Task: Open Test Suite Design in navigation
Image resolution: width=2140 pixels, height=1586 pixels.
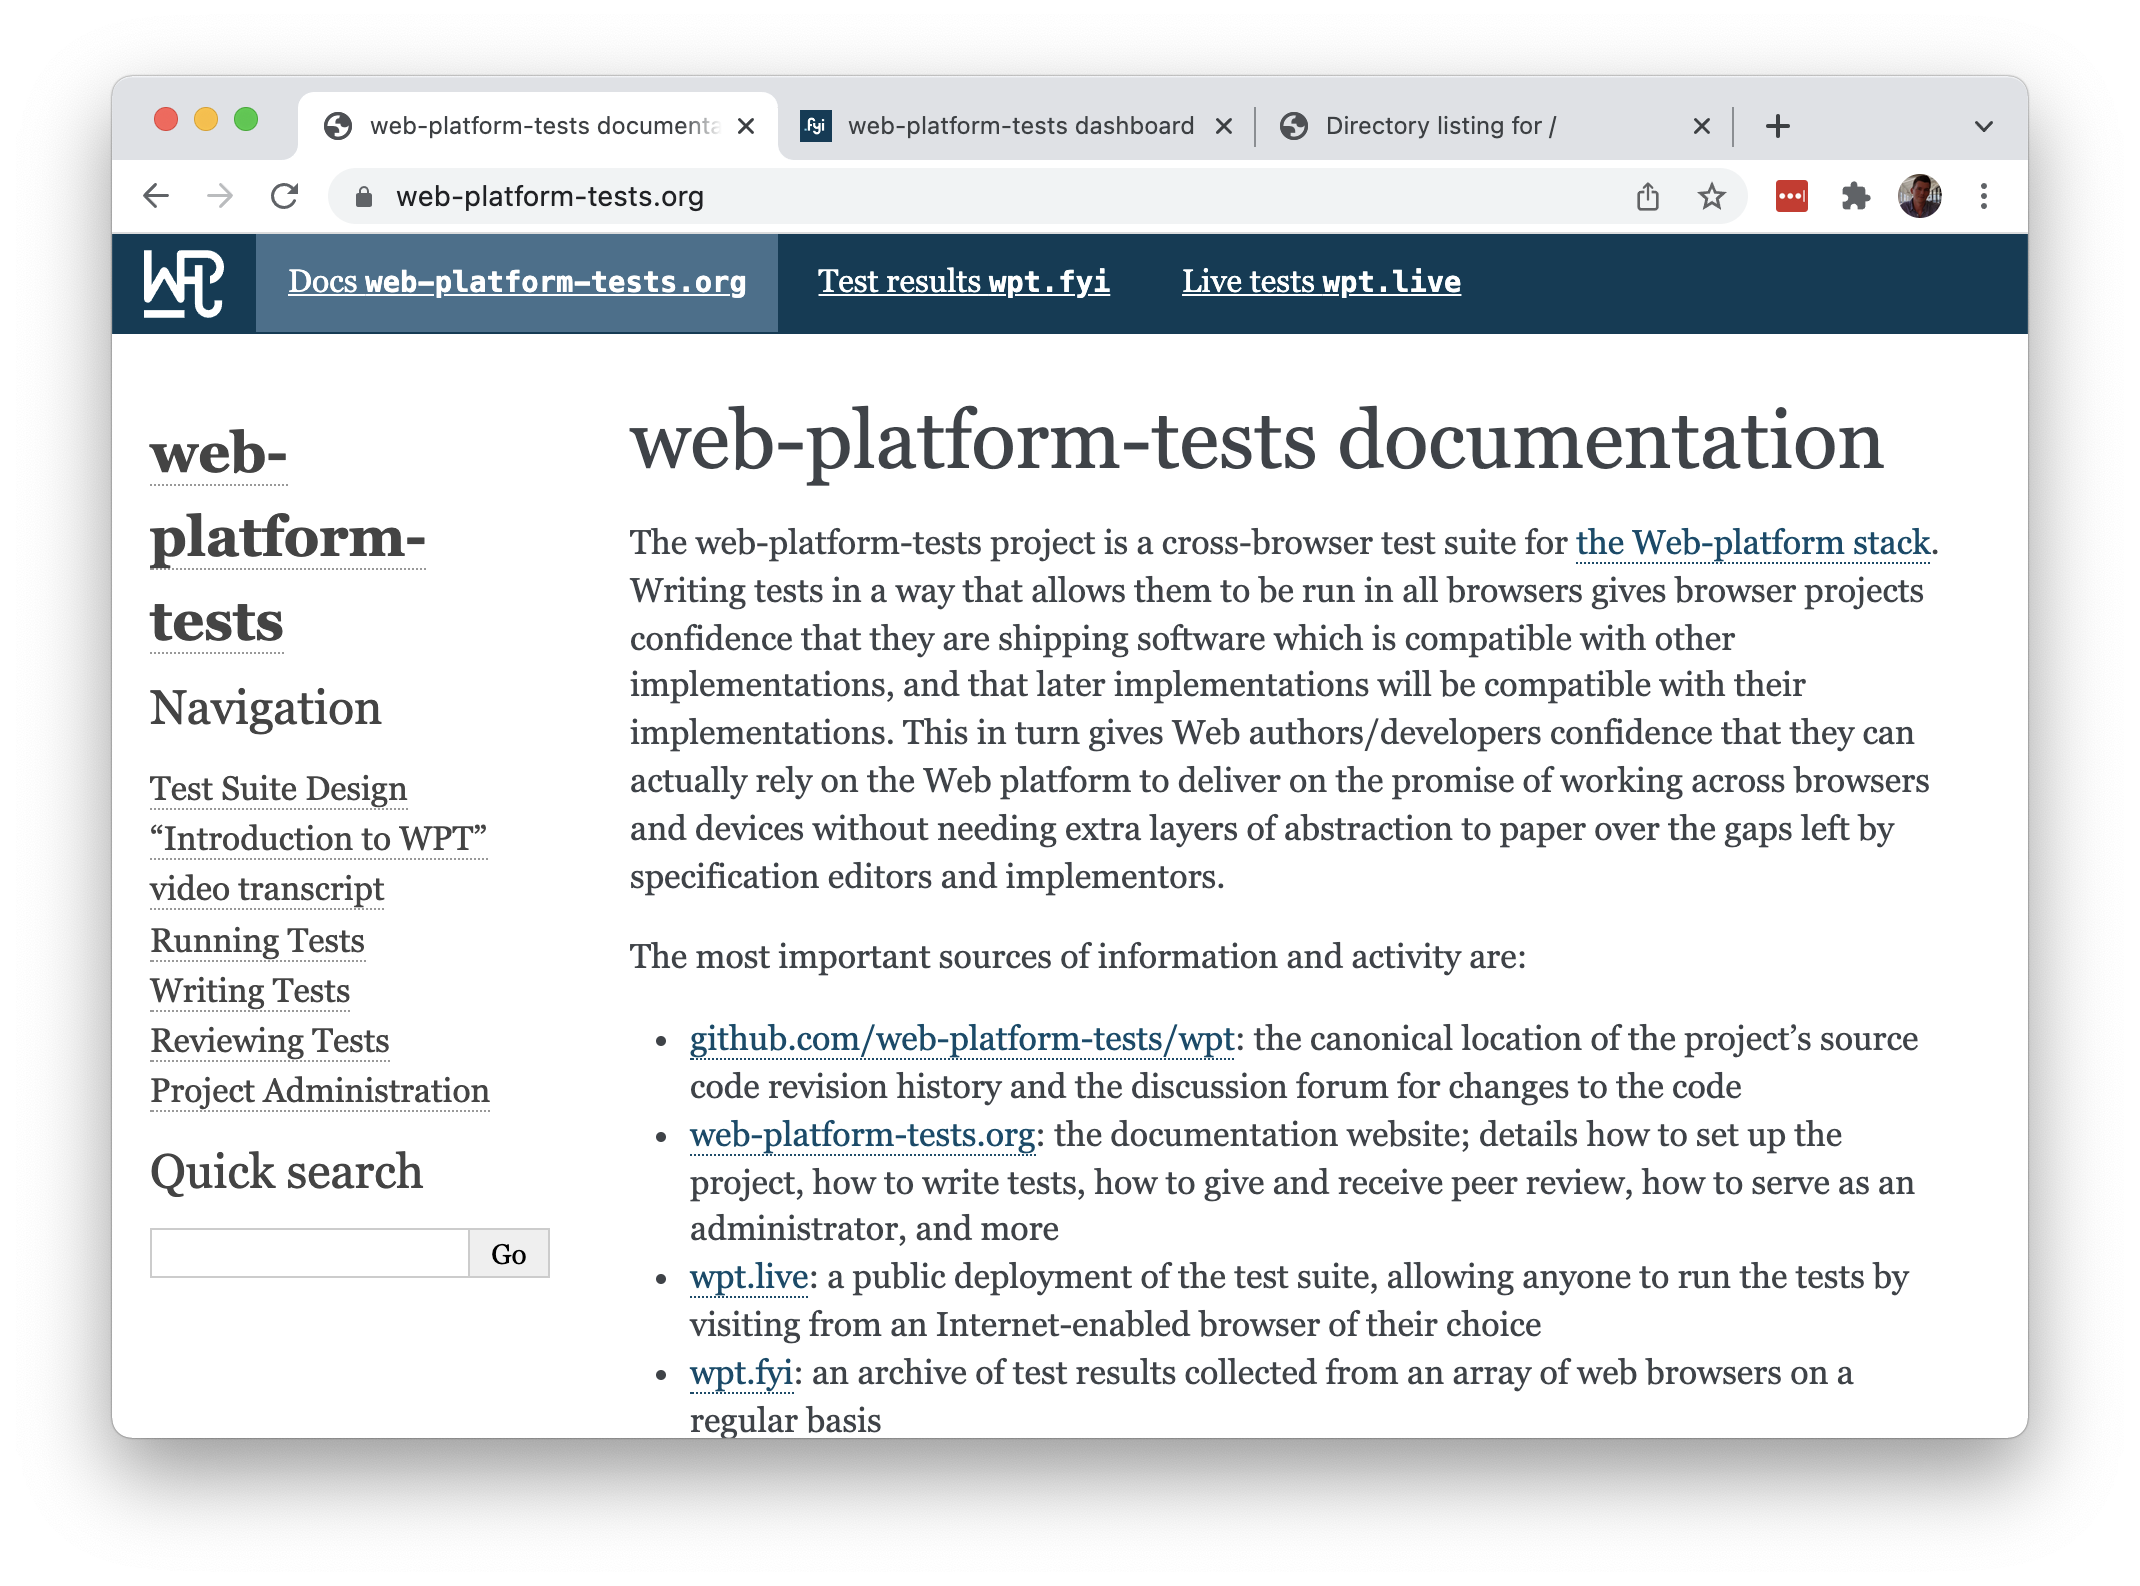Action: 278,788
